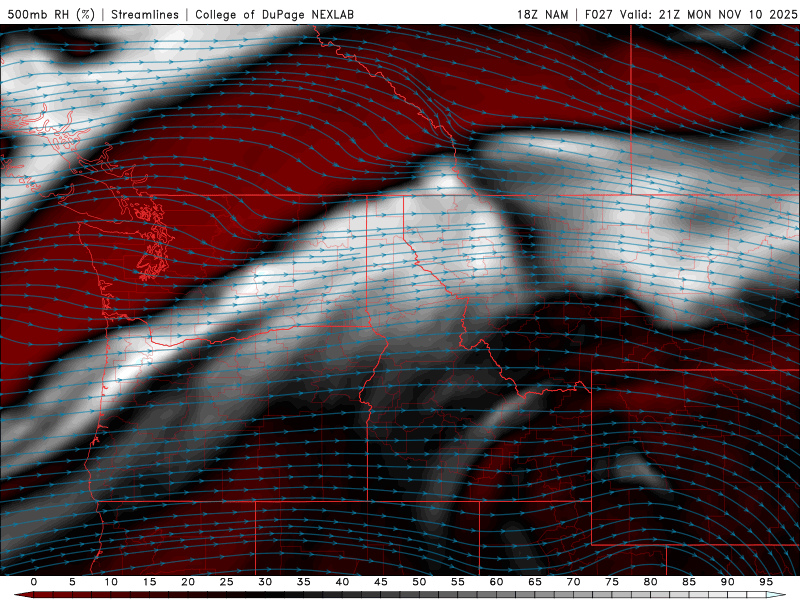Click the '55' colorbar label
Viewport: 800px width, 600px height.
(x=458, y=582)
